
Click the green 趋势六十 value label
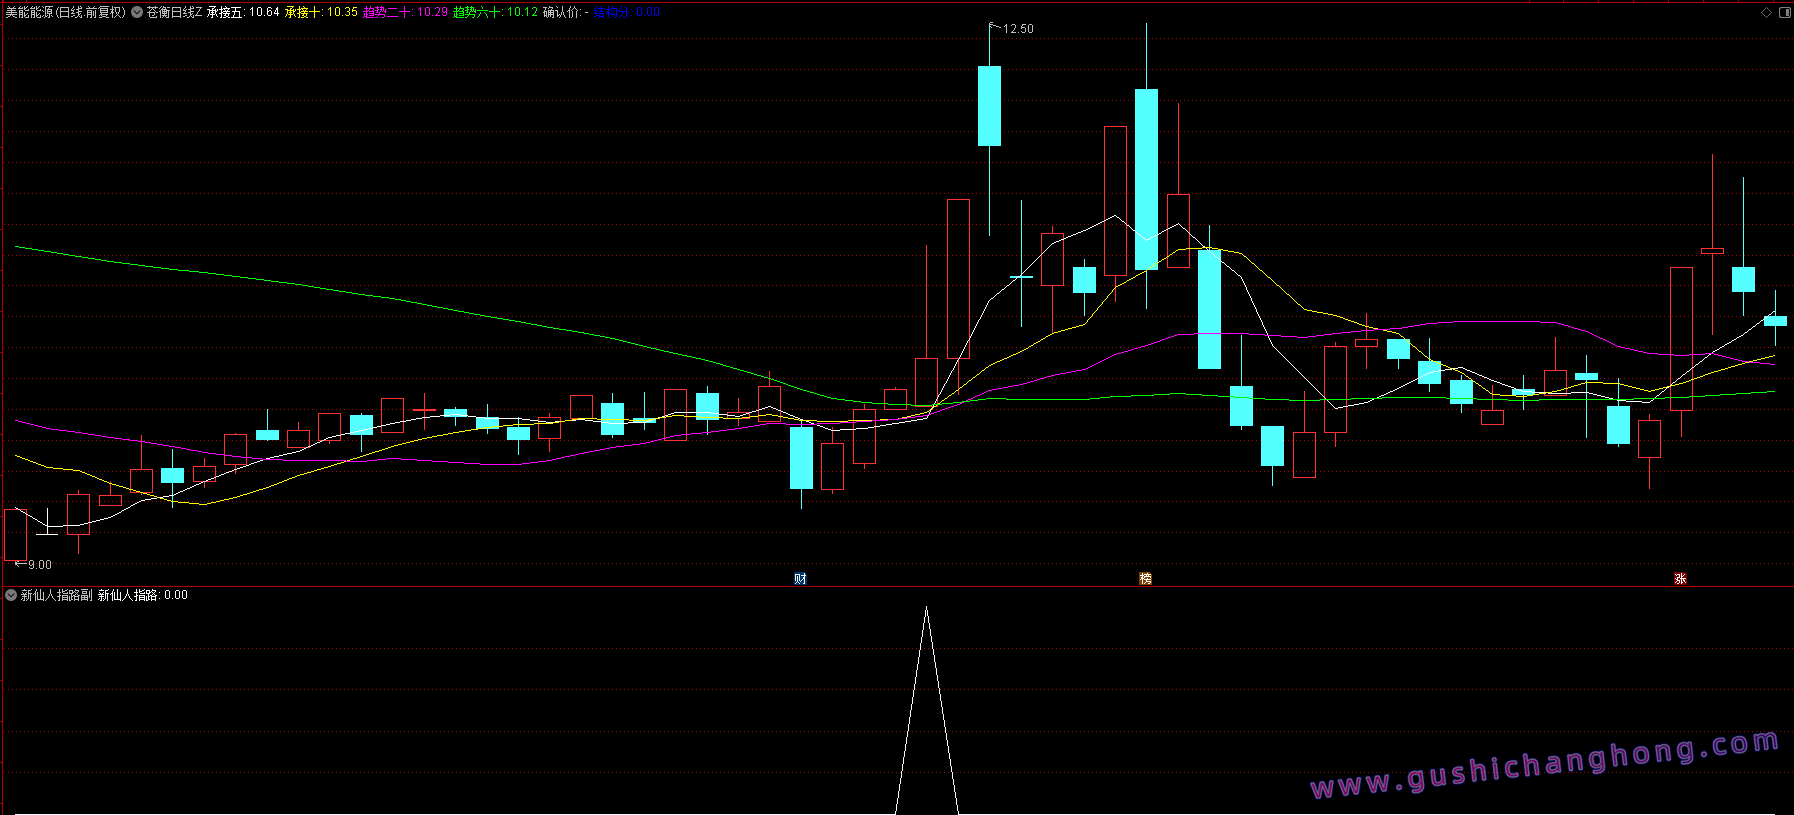point(495,13)
